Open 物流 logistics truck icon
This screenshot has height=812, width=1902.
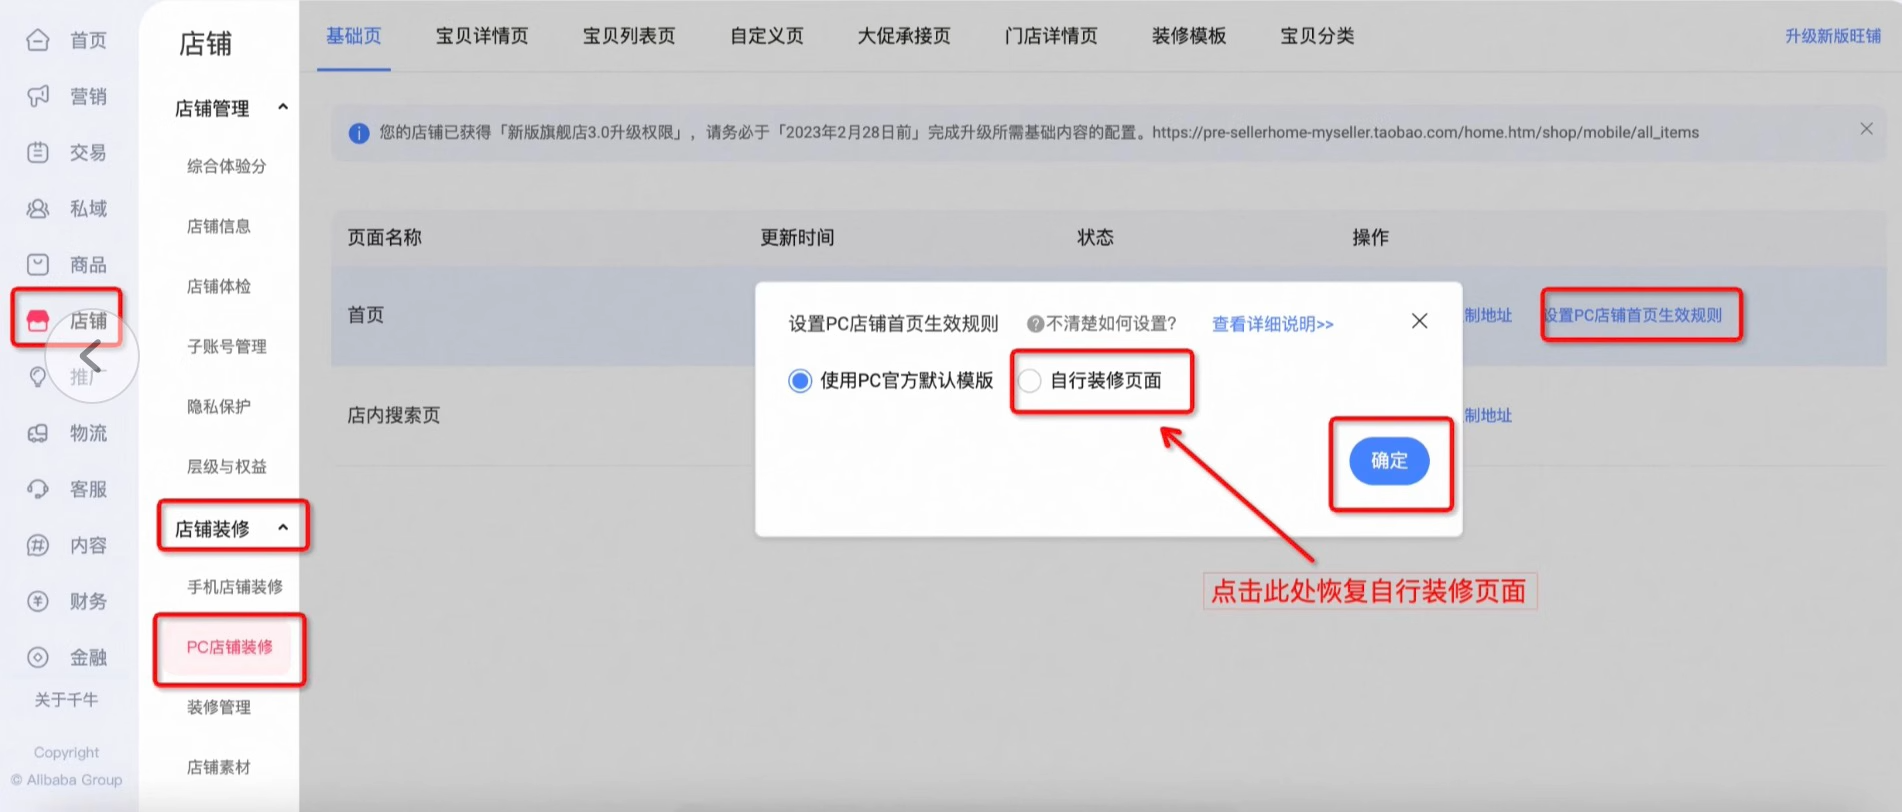tap(38, 433)
